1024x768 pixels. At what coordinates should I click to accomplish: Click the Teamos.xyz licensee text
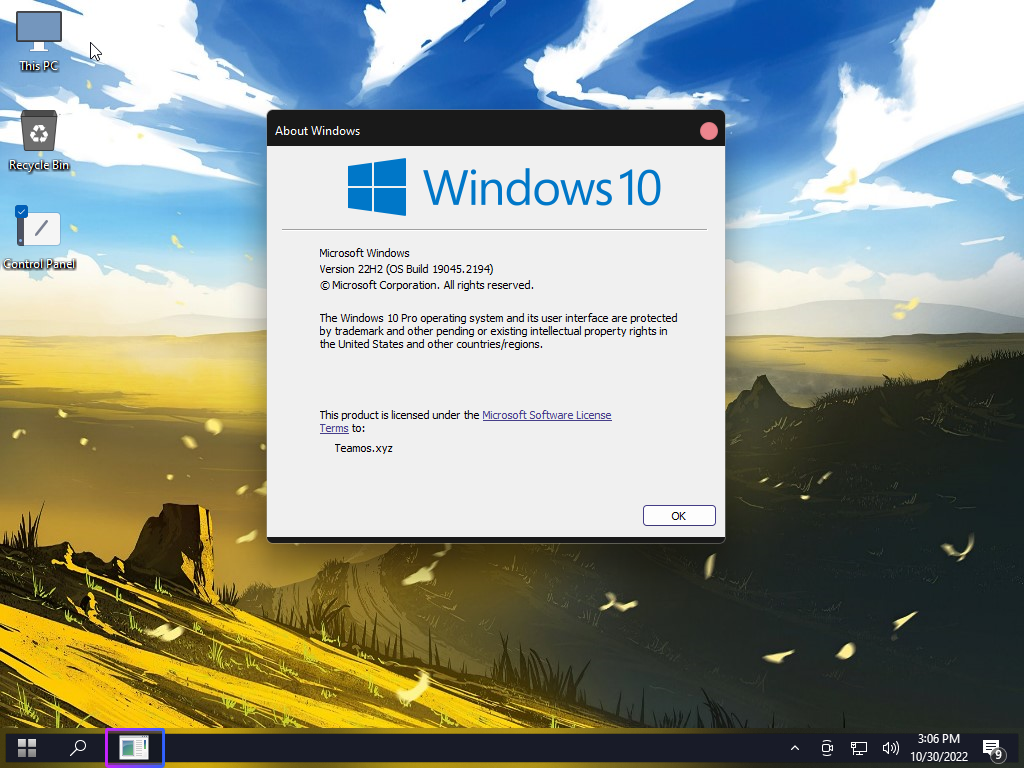[363, 448]
